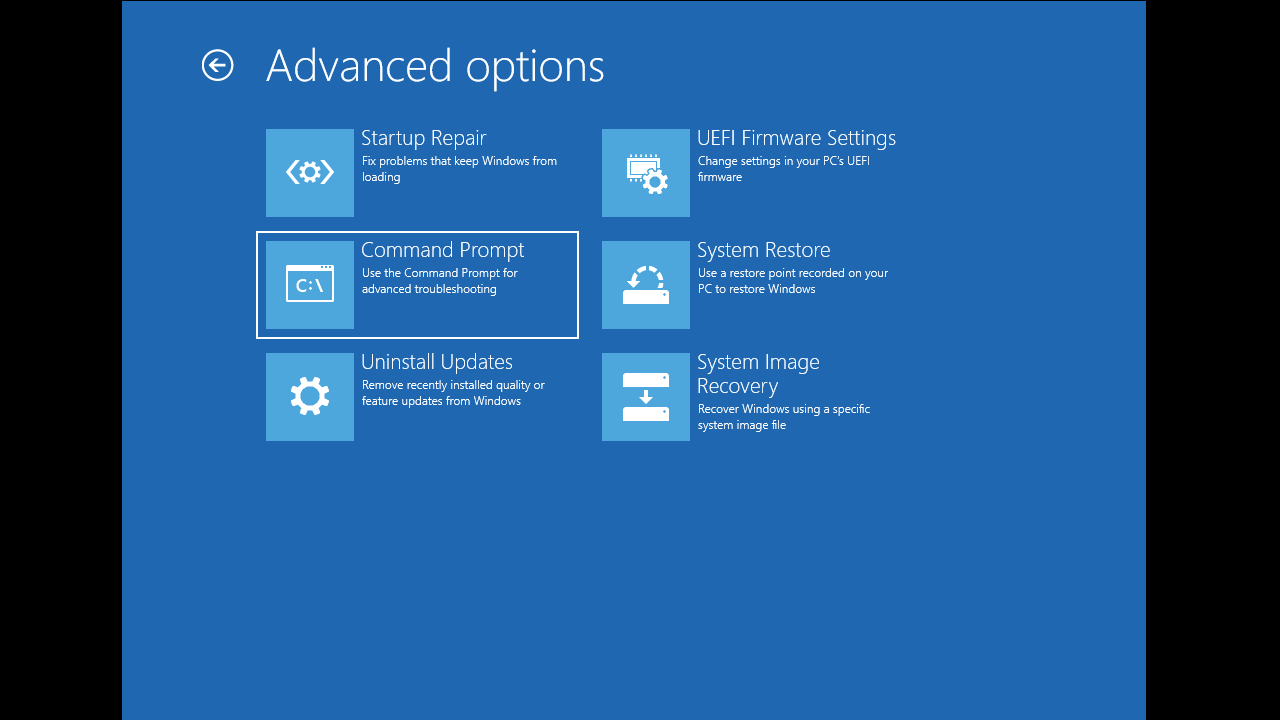This screenshot has height=720, width=1280.
Task: Click the 'Recover Windows using a specific system image' text
Action: 785,417
